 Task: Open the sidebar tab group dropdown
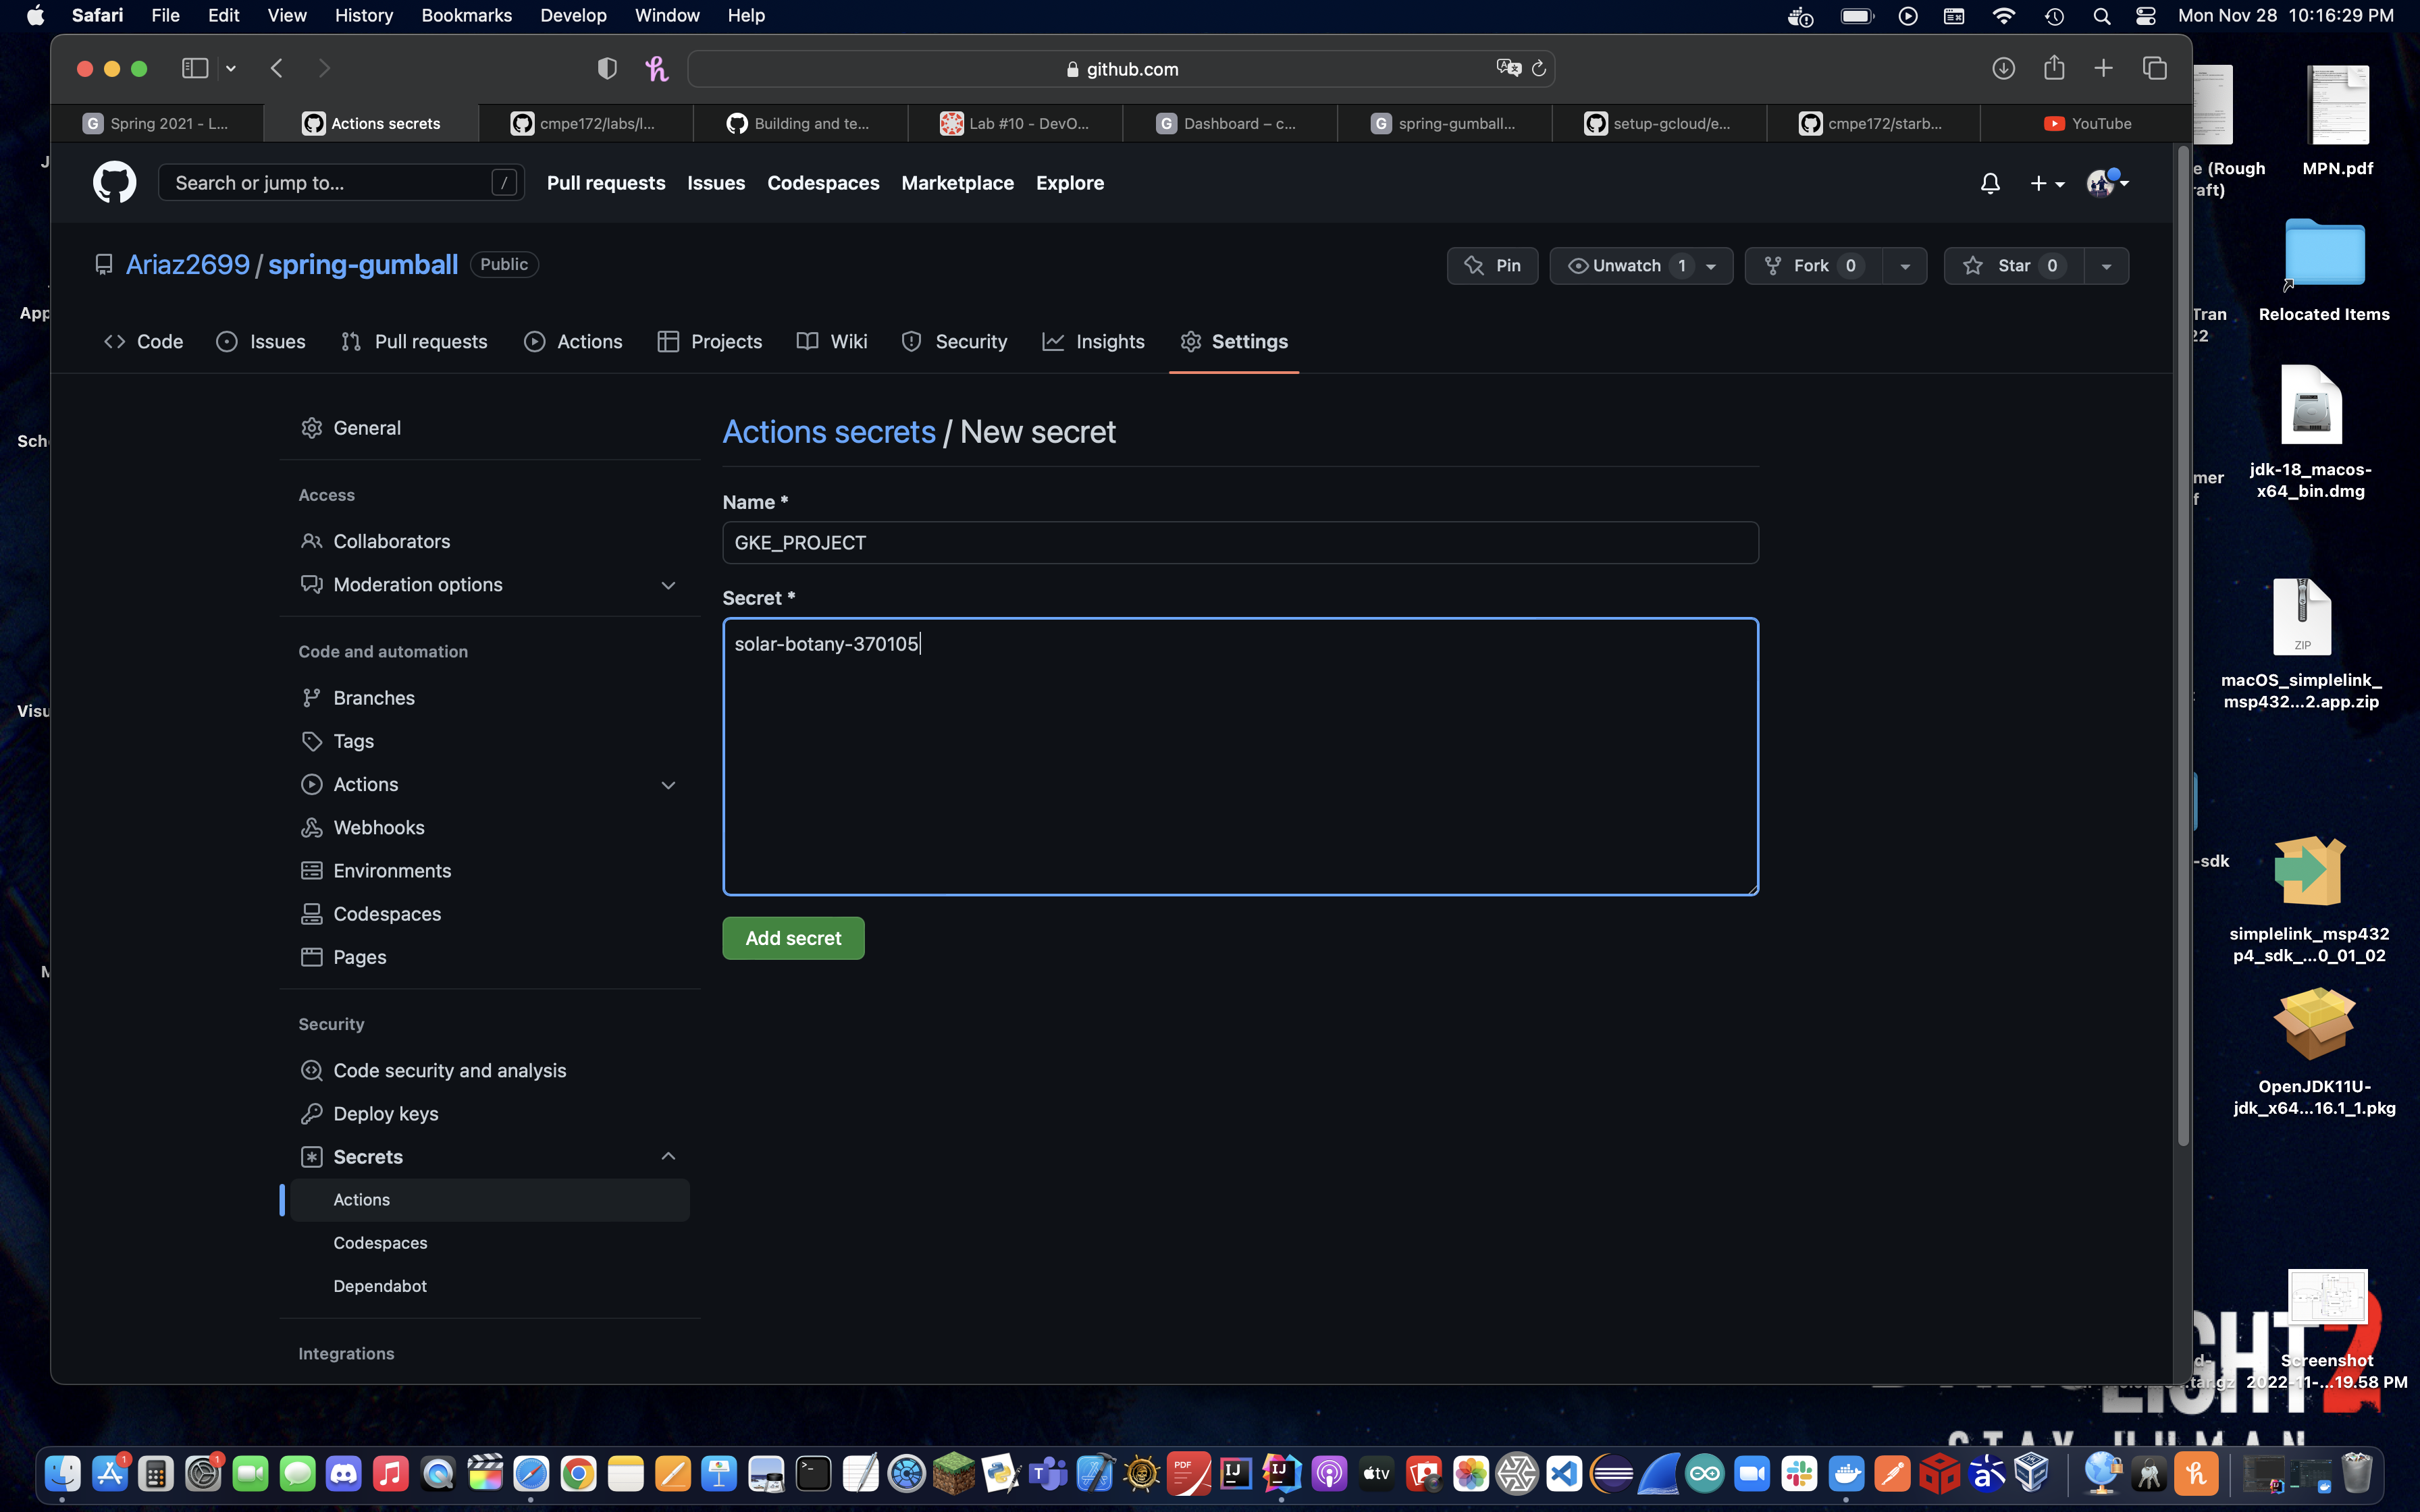pos(231,68)
